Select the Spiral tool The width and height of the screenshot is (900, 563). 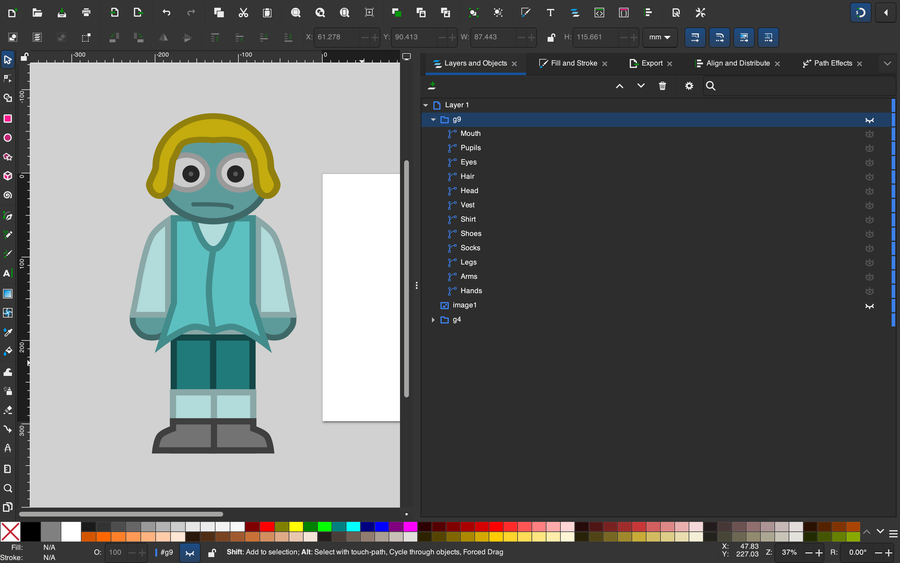[8, 196]
